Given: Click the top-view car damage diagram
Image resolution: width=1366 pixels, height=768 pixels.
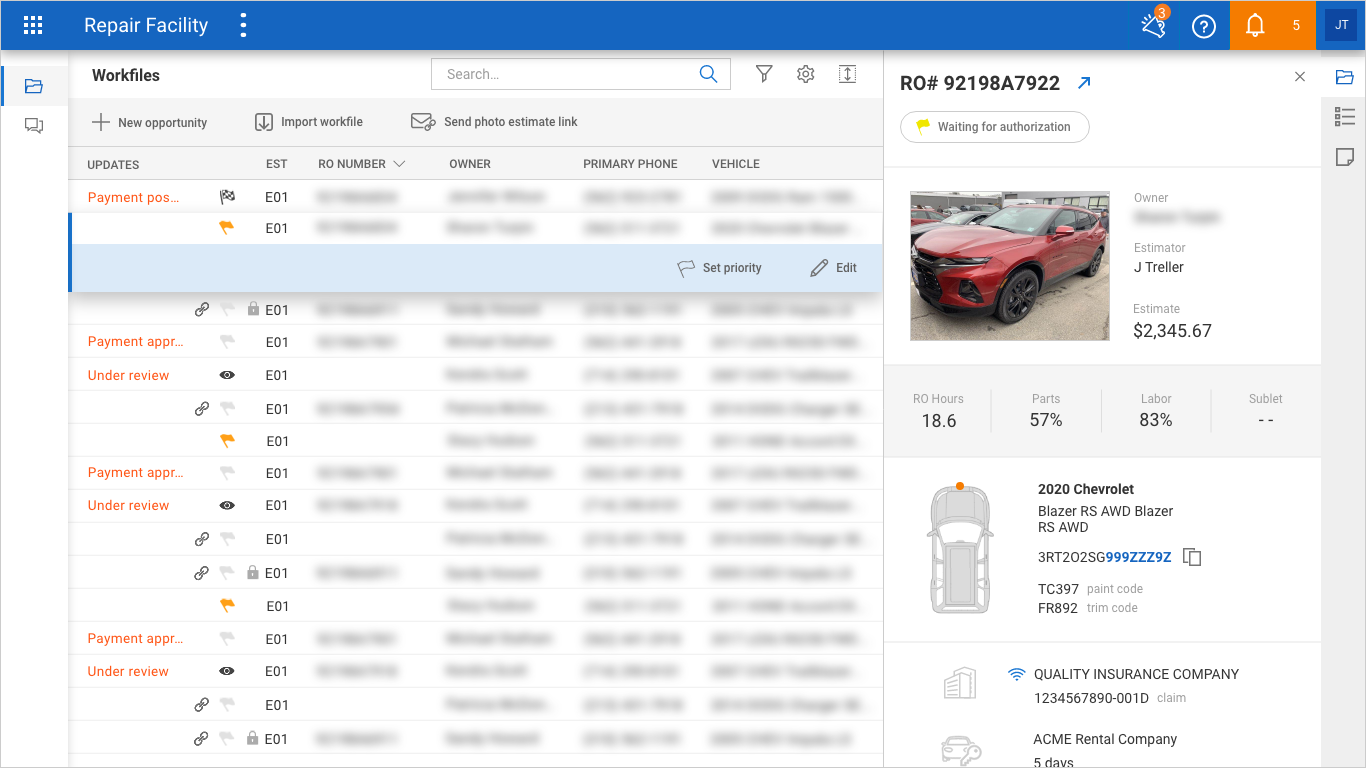Looking at the screenshot, I should click(960, 548).
